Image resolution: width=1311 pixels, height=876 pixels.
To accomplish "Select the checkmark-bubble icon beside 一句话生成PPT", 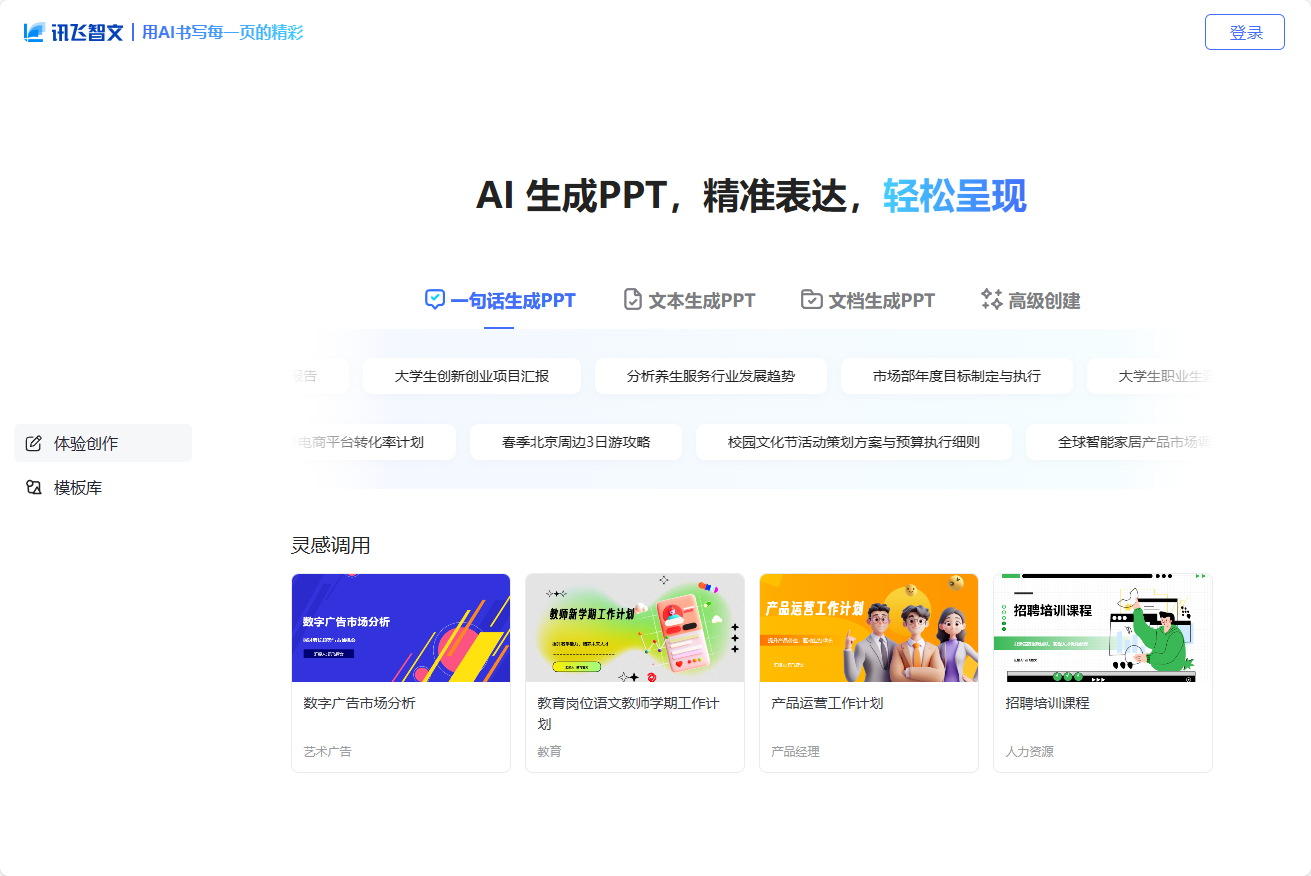I will [433, 299].
